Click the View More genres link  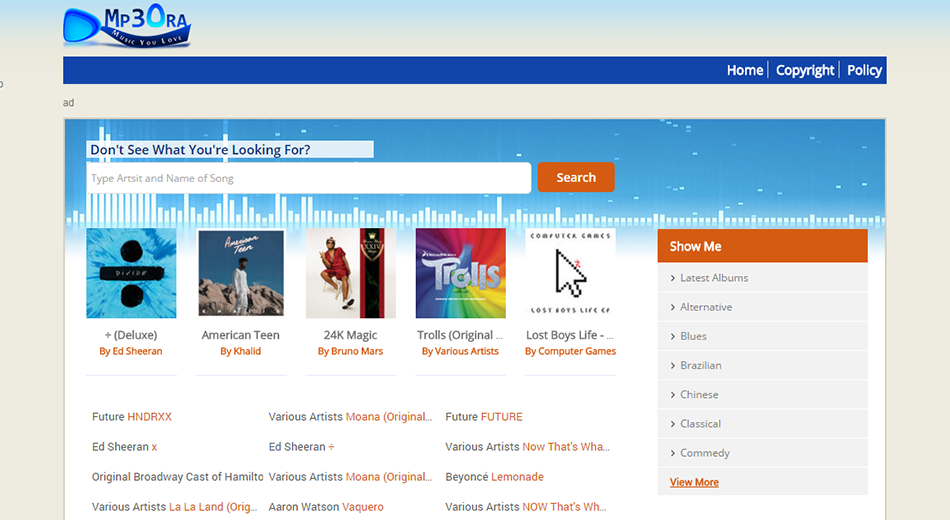click(x=694, y=482)
